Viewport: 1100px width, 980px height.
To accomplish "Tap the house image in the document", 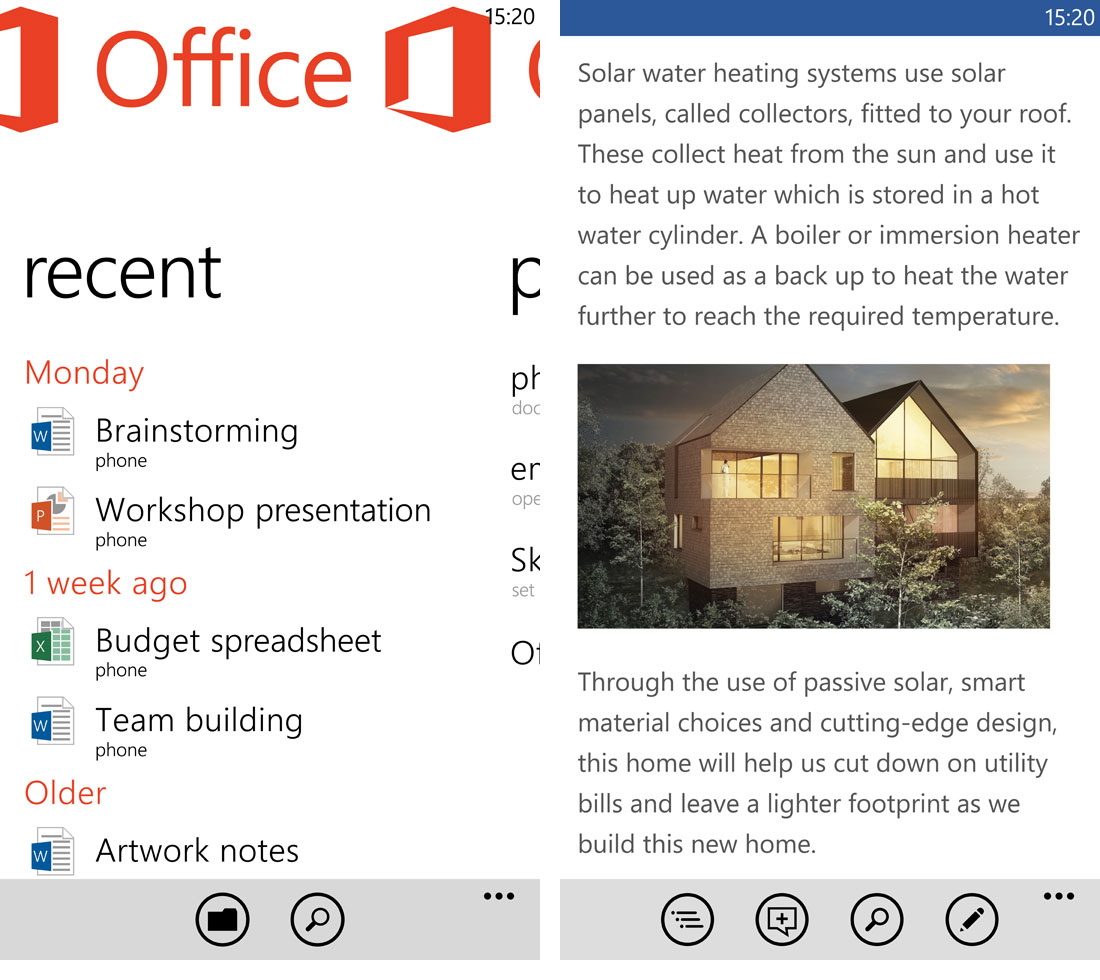I will [x=814, y=496].
